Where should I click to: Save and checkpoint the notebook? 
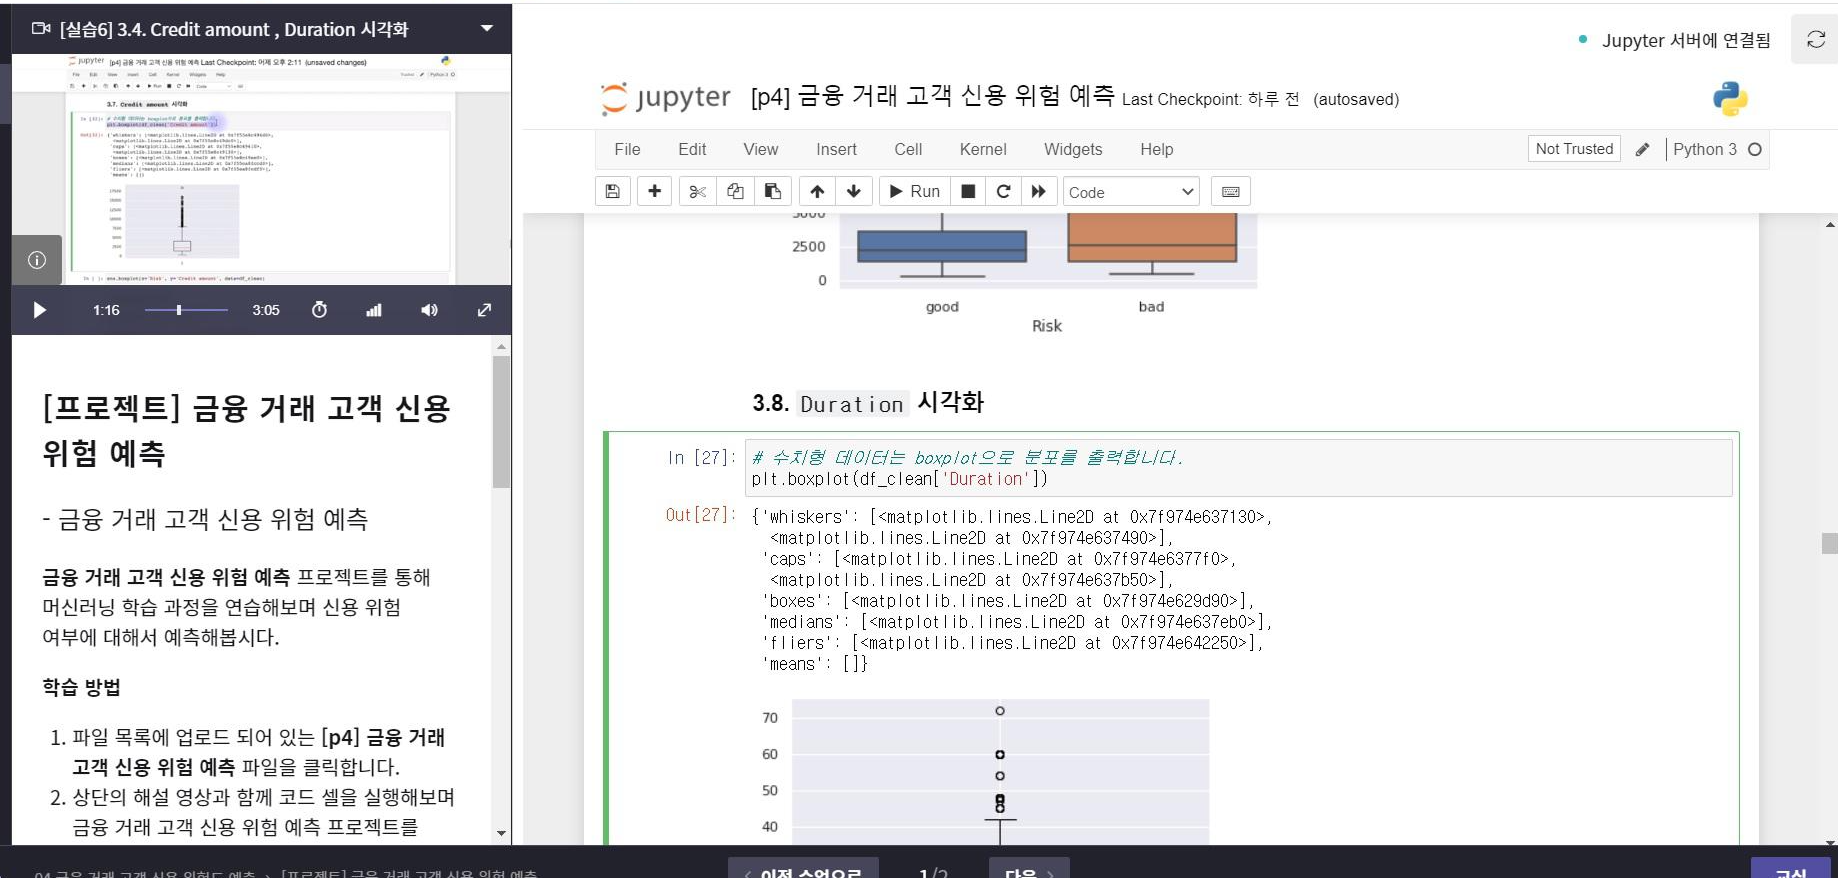(x=613, y=191)
